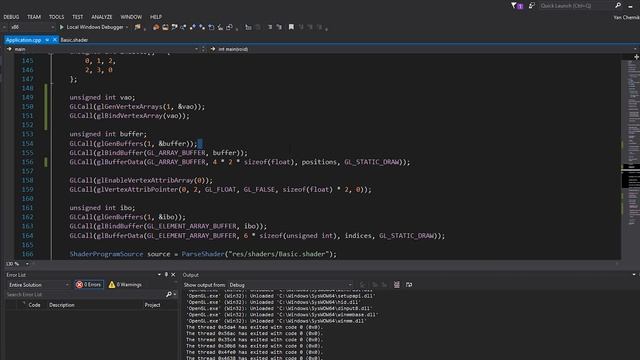Image resolution: width=640 pixels, height=360 pixels.
Task: Expand the Local Windows Debugger dropdown arrow
Action: point(127,27)
